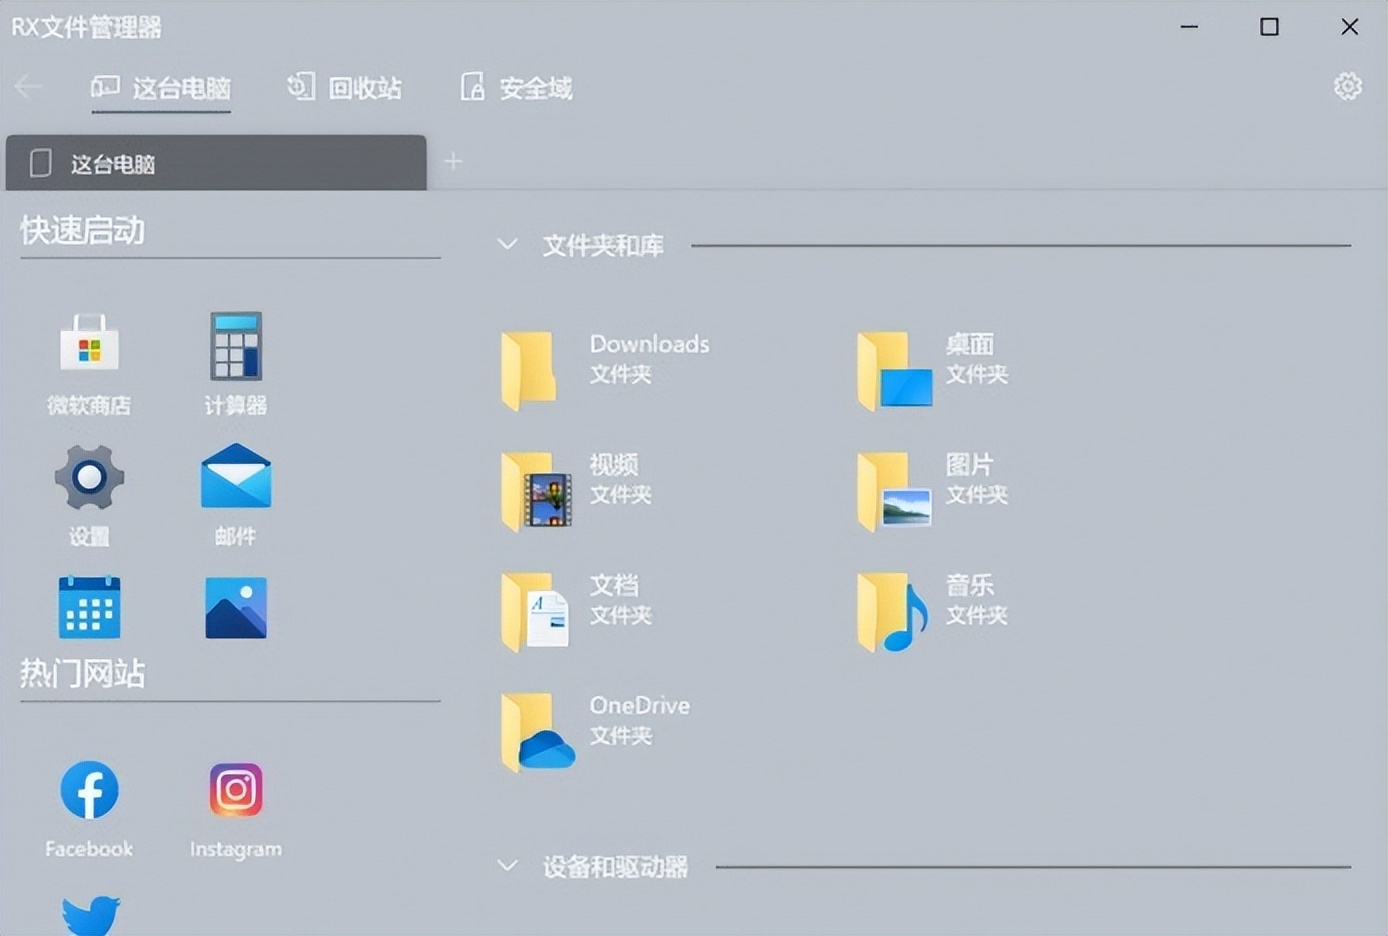This screenshot has width=1388, height=936.
Task: Navigate back with the arrow button
Action: [x=29, y=88]
